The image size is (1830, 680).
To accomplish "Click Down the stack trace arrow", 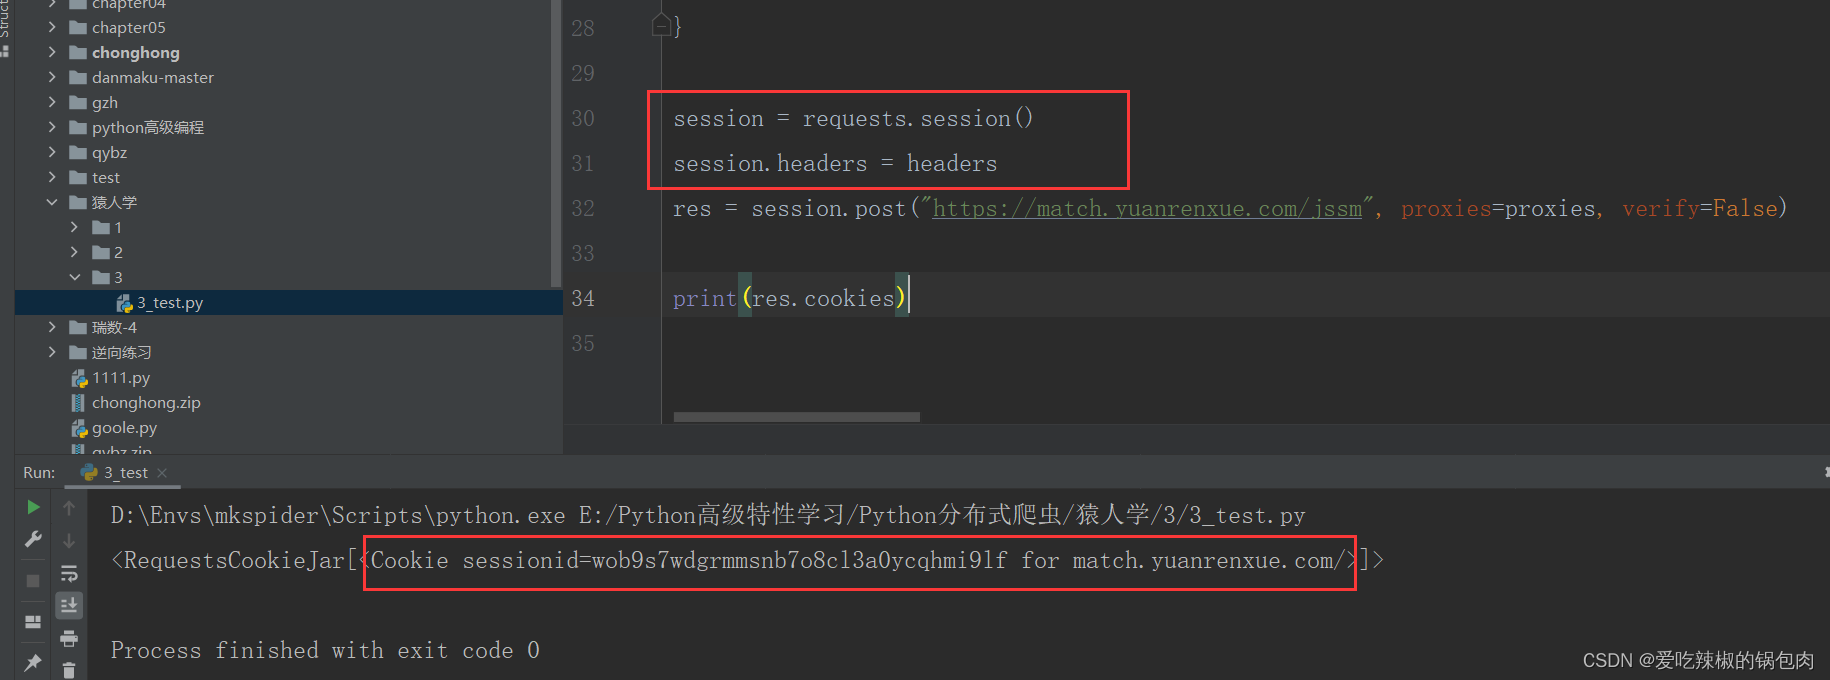I will tap(69, 540).
